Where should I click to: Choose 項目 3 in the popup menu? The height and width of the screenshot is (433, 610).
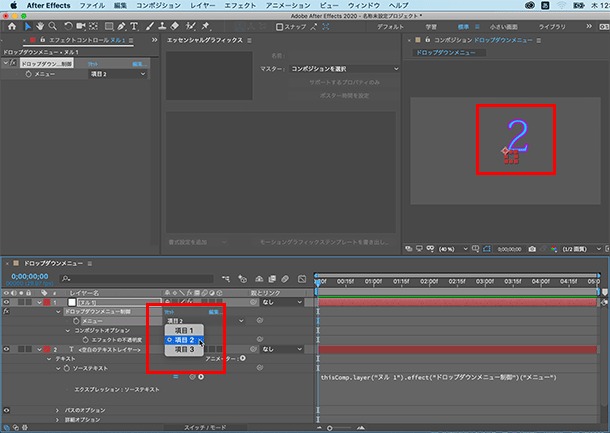(x=184, y=349)
